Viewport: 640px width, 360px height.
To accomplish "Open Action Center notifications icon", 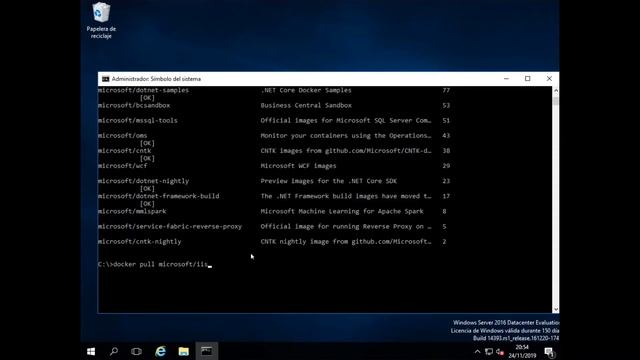I will click(x=549, y=352).
